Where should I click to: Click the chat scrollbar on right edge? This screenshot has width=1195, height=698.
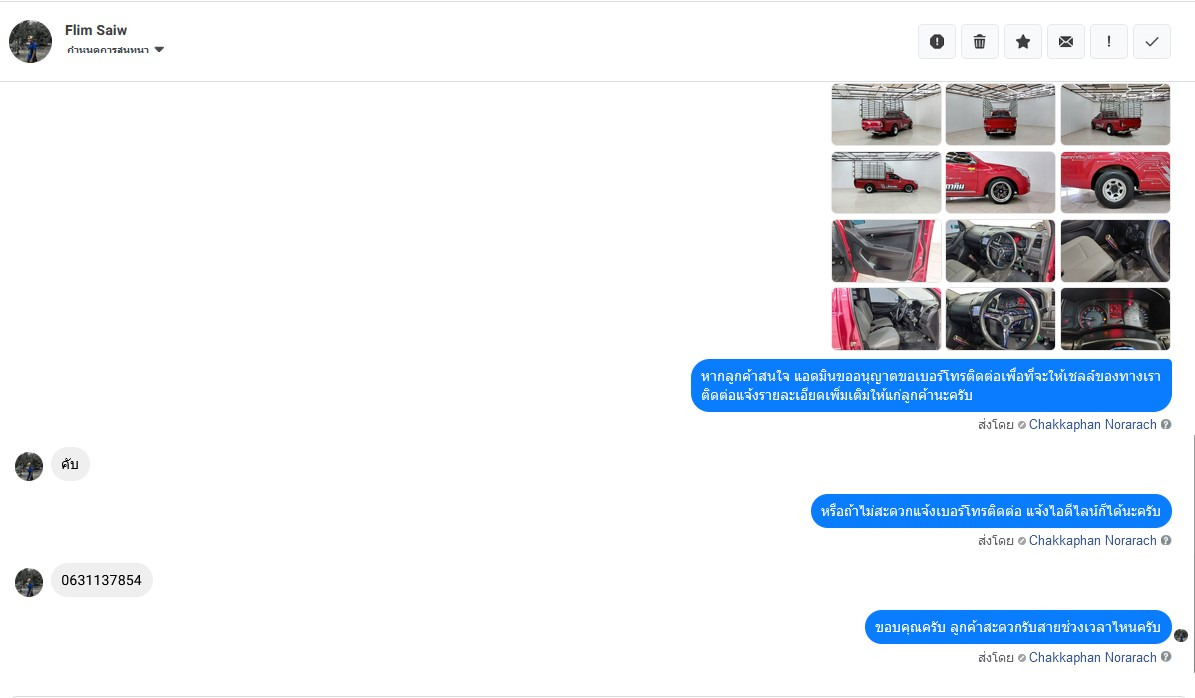point(1193,552)
